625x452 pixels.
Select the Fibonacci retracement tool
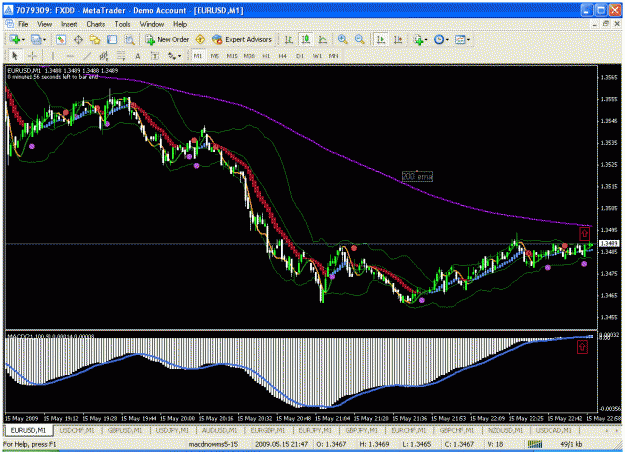point(121,56)
